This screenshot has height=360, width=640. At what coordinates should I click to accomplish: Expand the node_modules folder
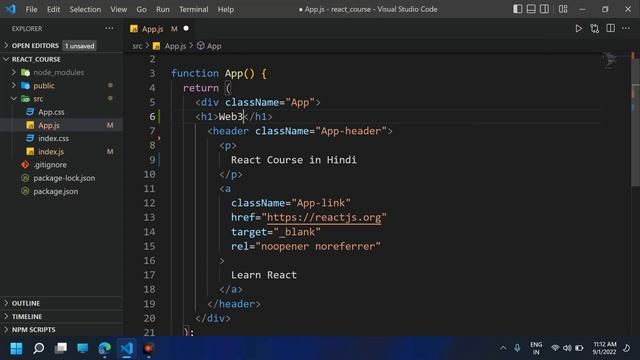pos(58,72)
